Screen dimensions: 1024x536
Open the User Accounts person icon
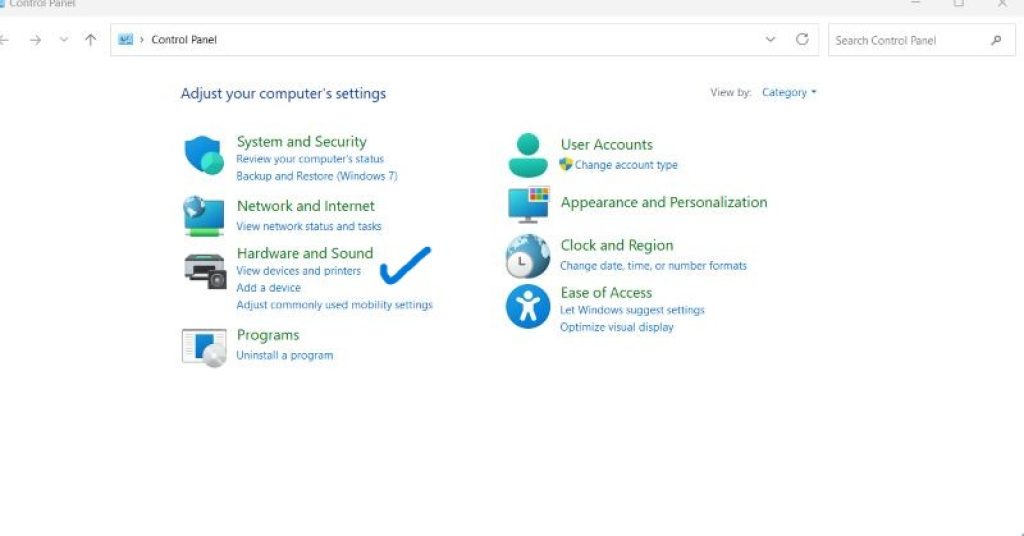[528, 155]
